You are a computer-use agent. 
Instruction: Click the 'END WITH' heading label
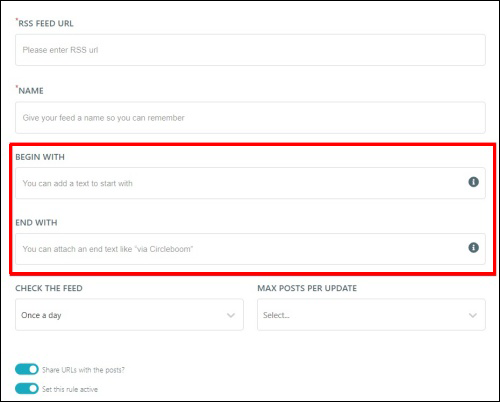point(36,223)
